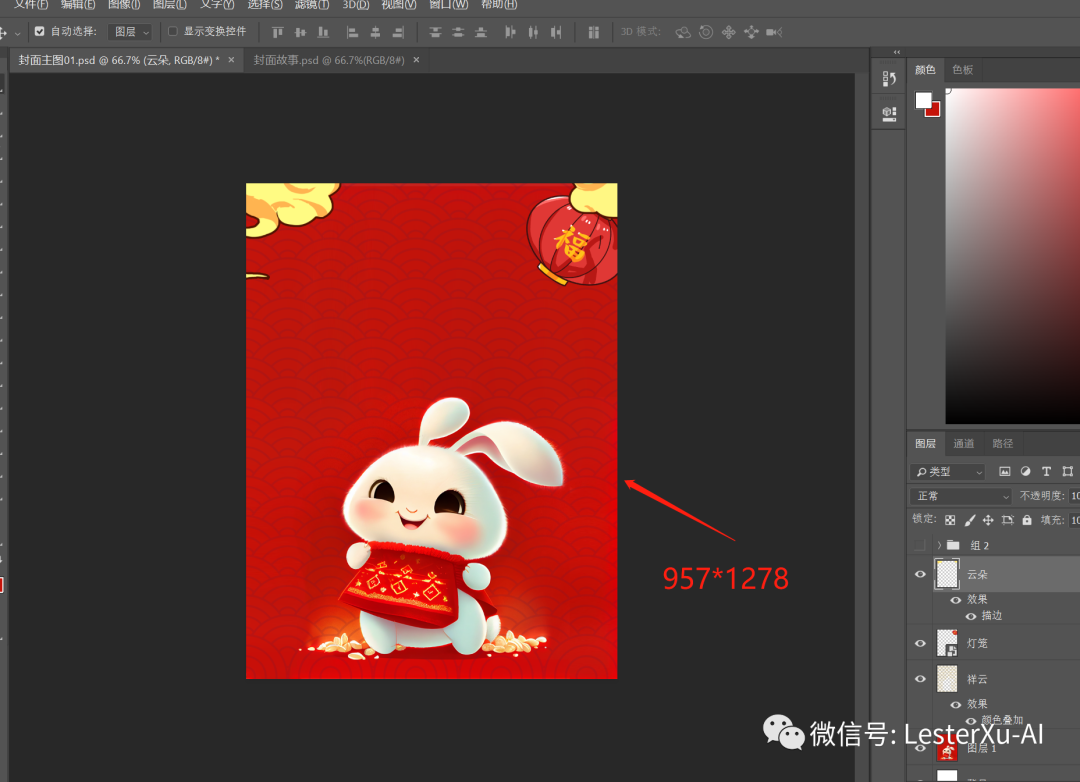The width and height of the screenshot is (1080, 782).
Task: Filter layers by adjustment layer icon
Action: [x=1026, y=472]
